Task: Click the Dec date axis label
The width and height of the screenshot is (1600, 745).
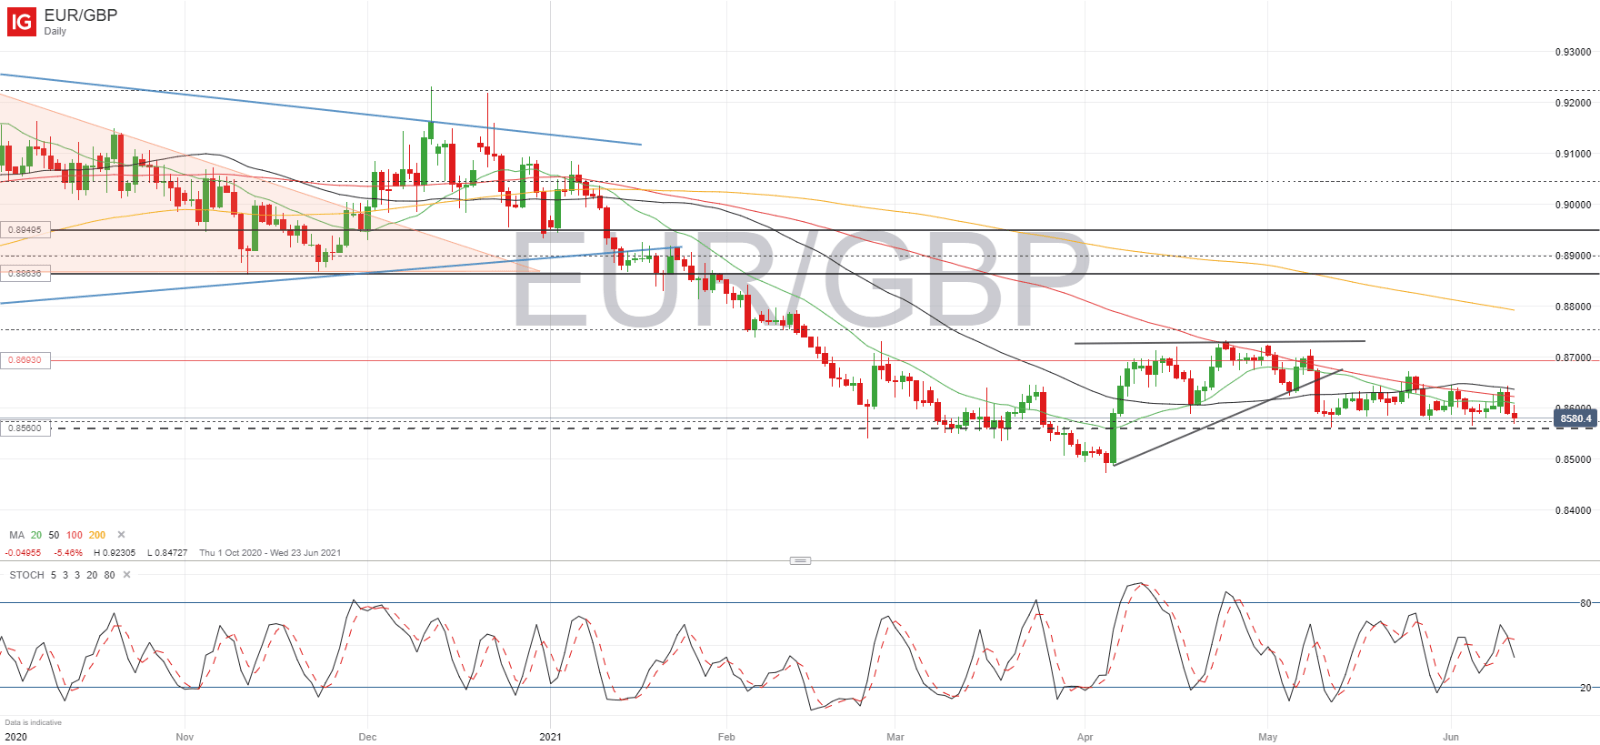Action: (367, 737)
